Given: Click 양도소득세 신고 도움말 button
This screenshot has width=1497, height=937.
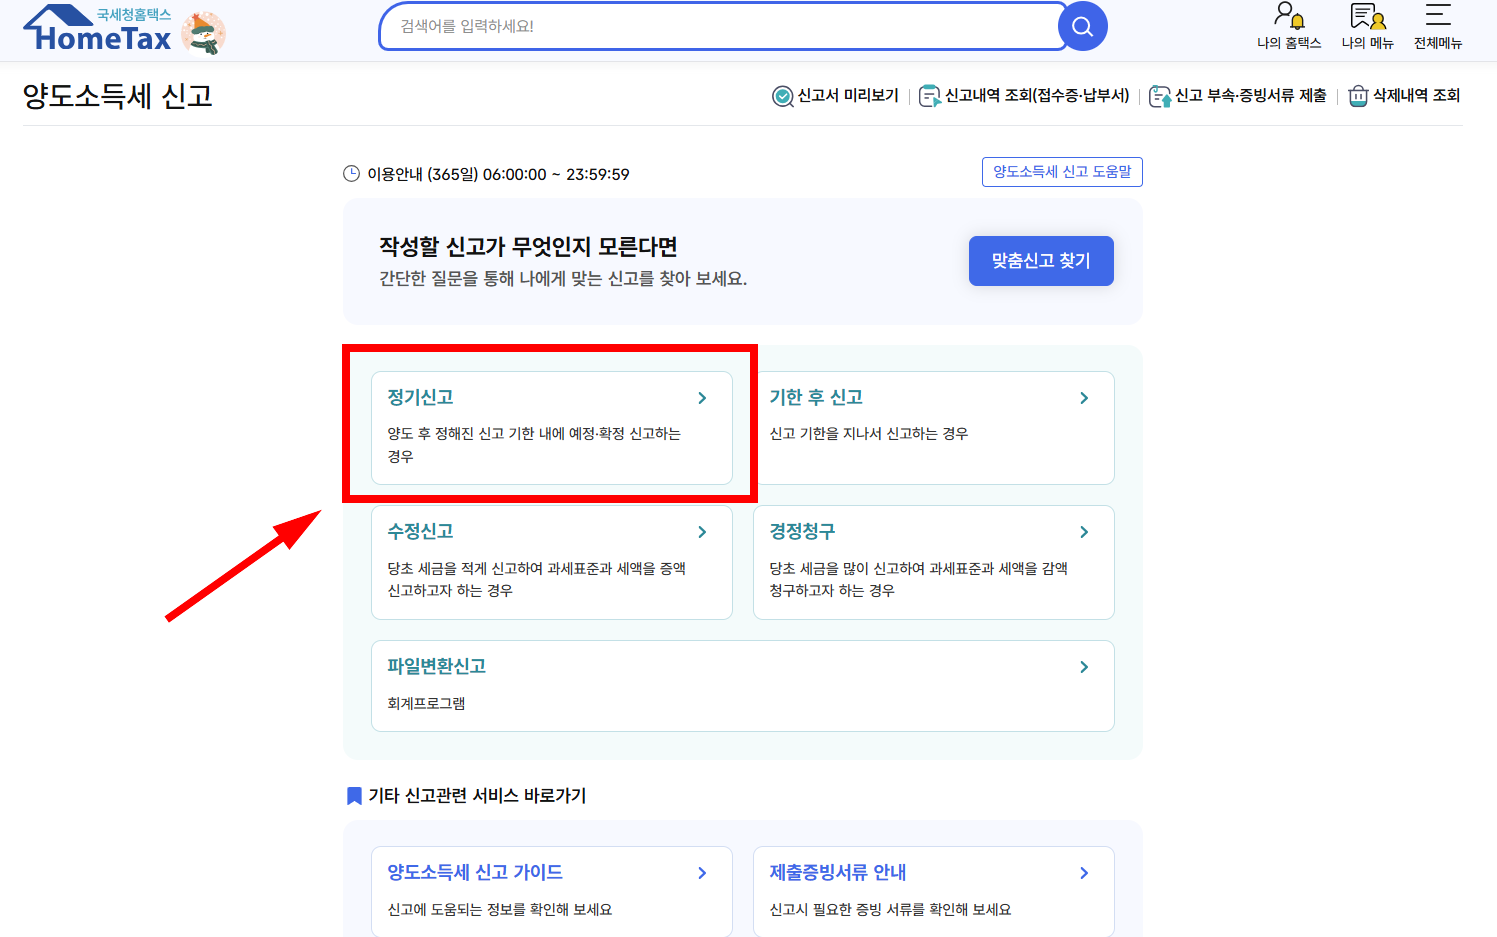Looking at the screenshot, I should [x=1062, y=172].
